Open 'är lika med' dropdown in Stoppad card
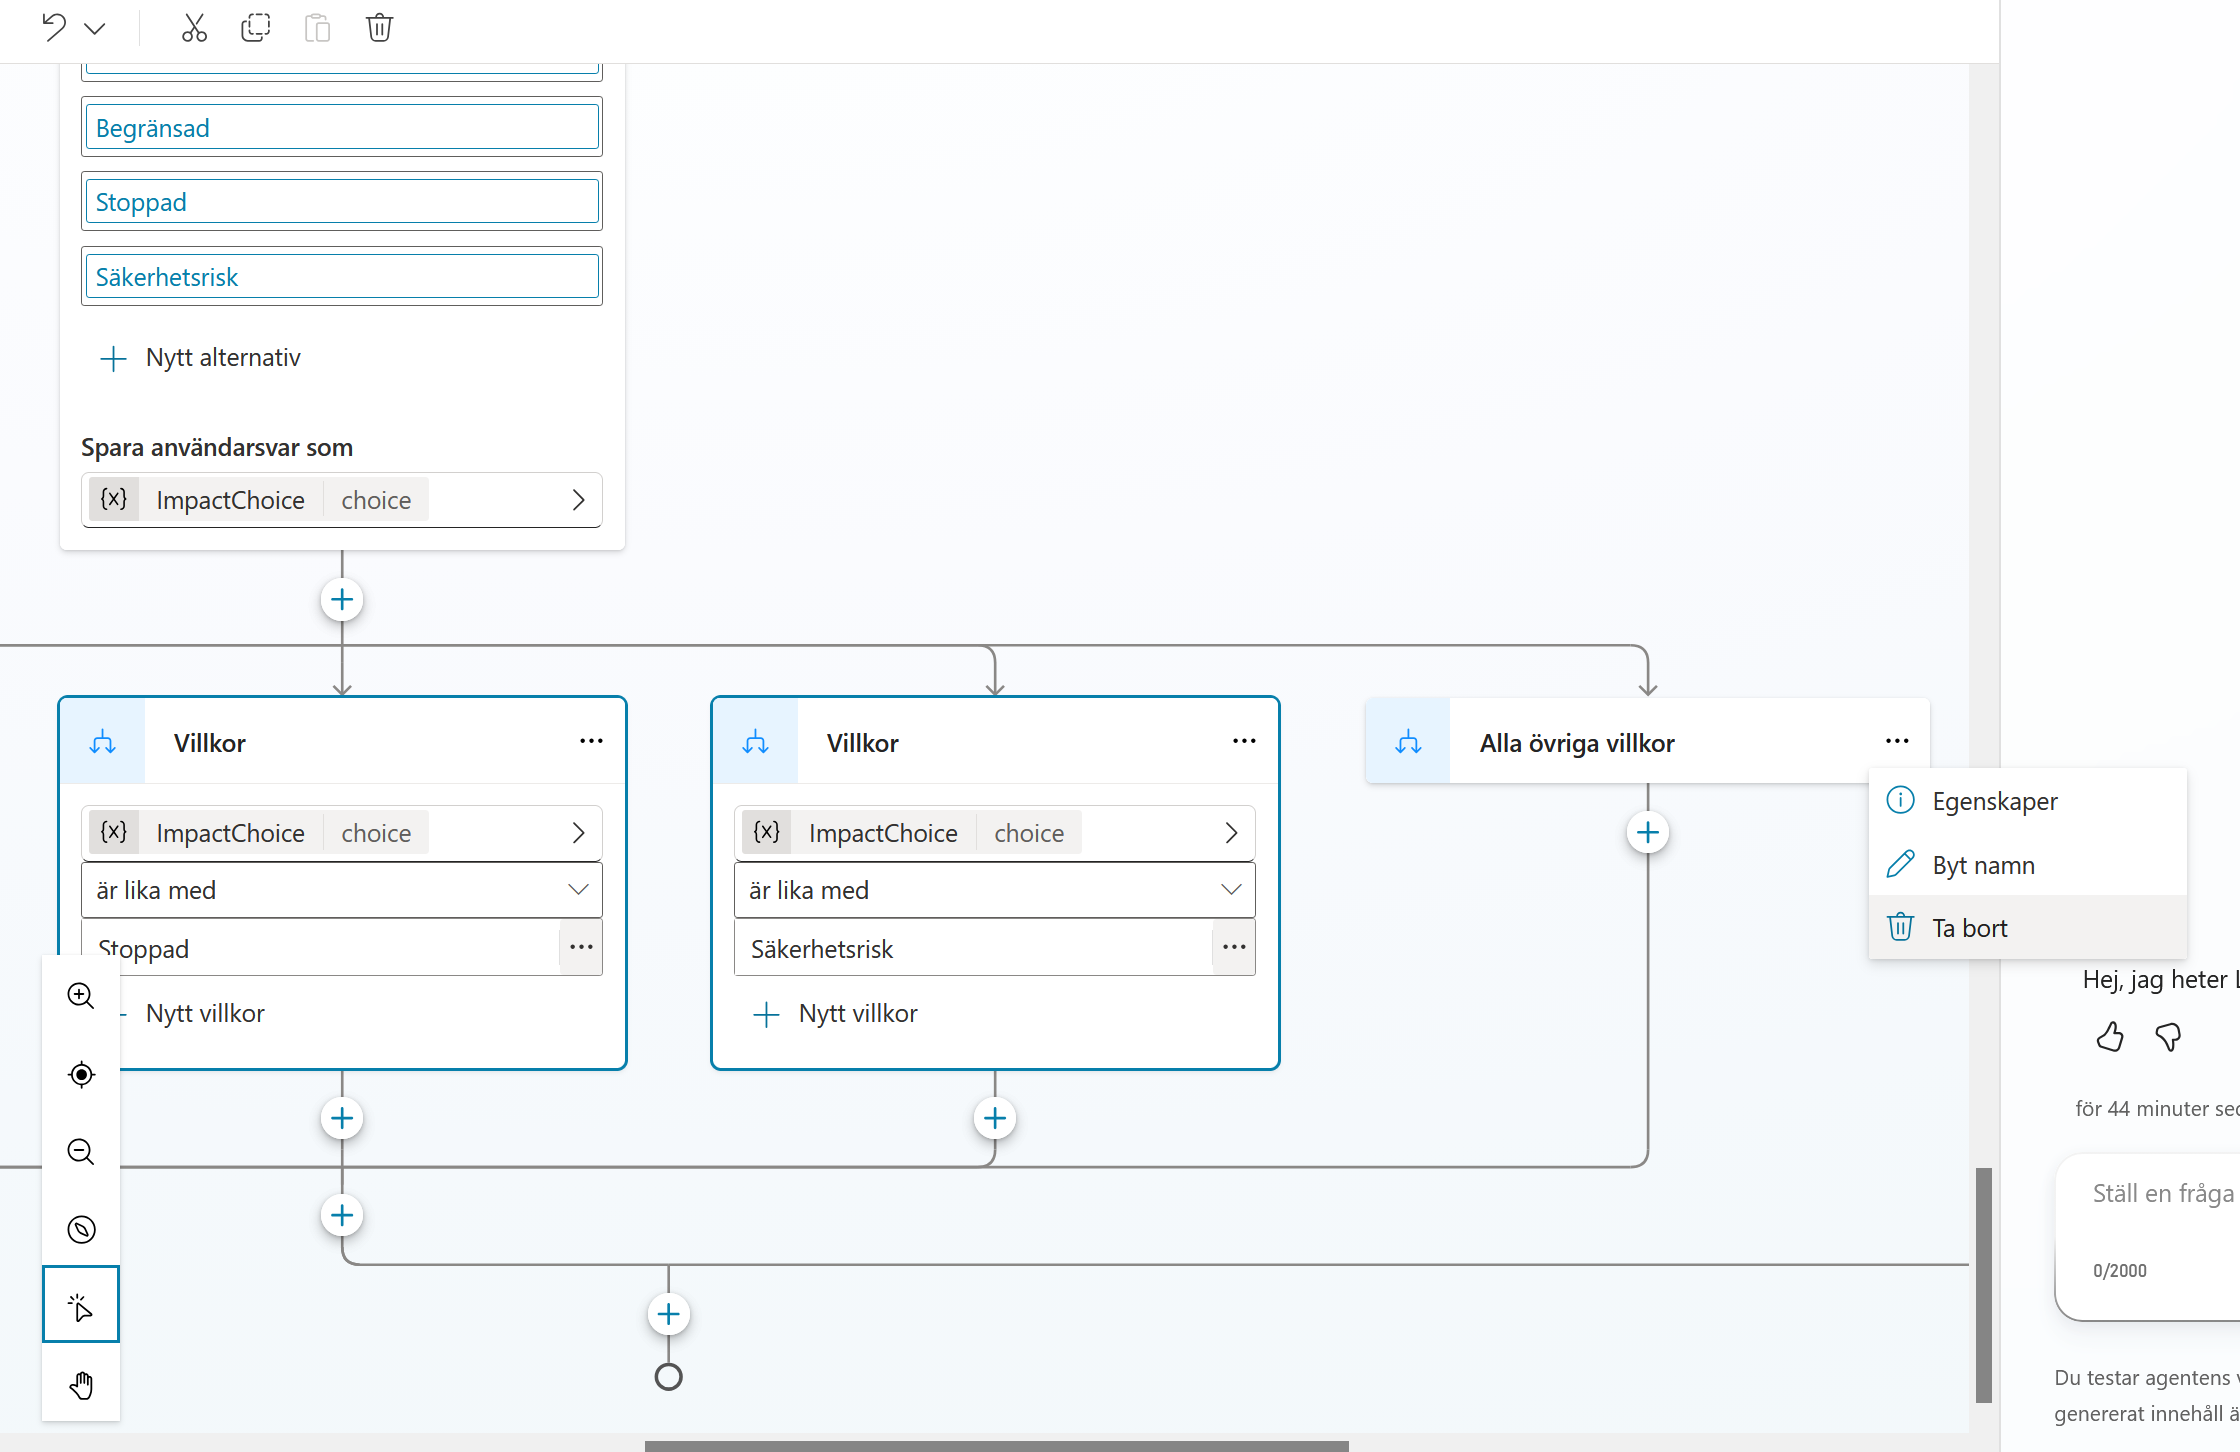The height and width of the screenshot is (1452, 2240). pos(342,890)
